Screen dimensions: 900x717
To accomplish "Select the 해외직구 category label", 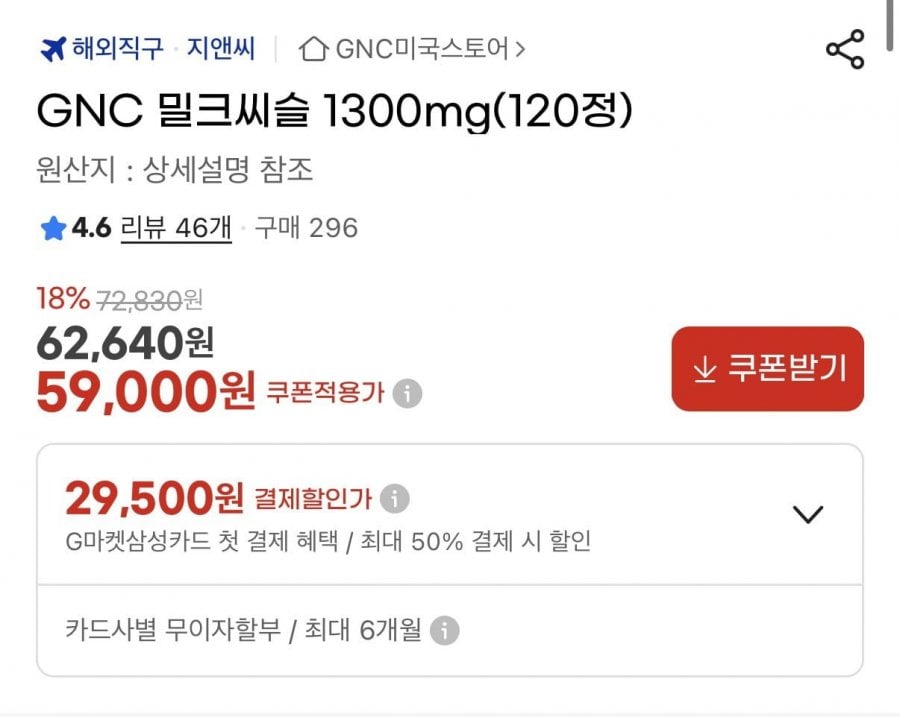I will click(117, 48).
